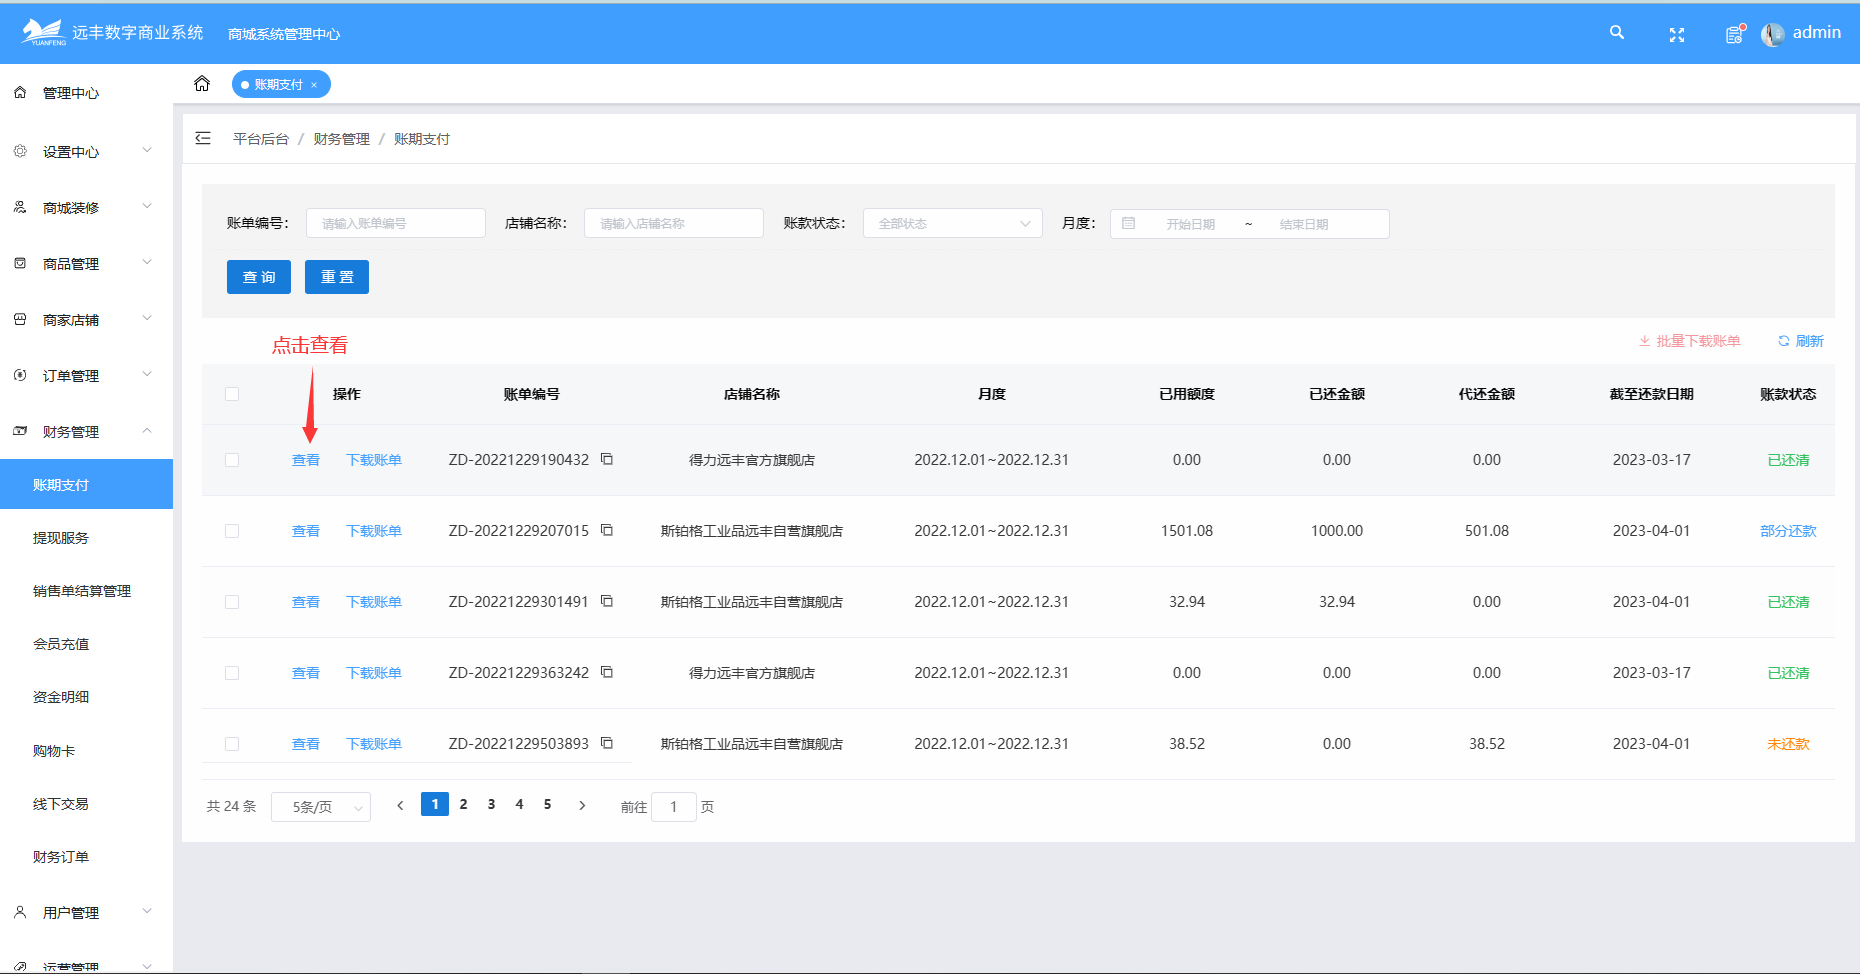Open the 账款状态 dropdown
Image resolution: width=1860 pixels, height=974 pixels.
953,223
